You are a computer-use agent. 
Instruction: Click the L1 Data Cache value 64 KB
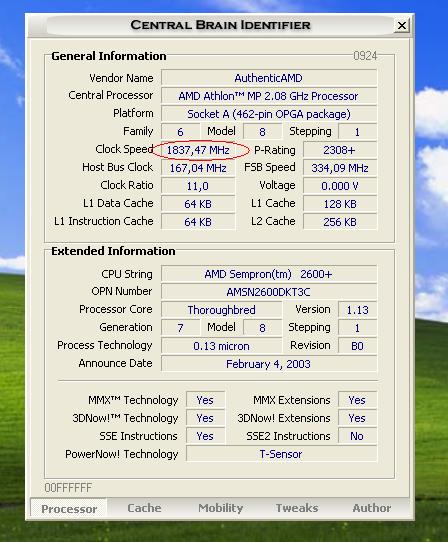click(x=198, y=204)
